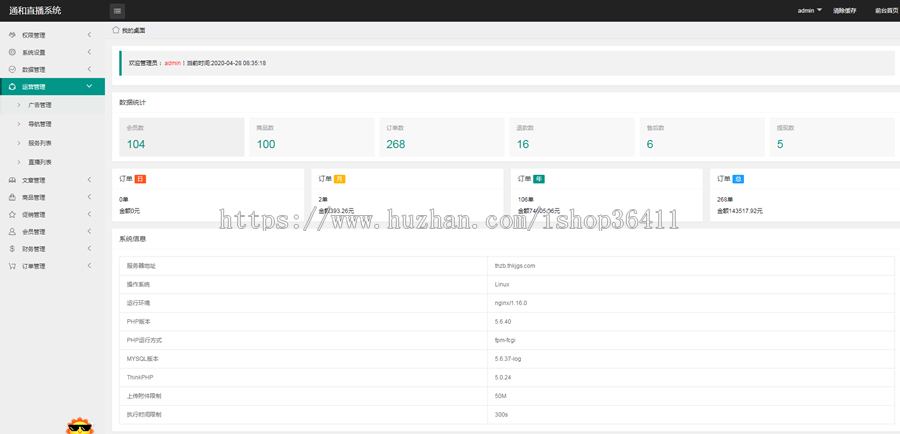
Task: Click the 数据管理 checkmark icon
Action: (x=12, y=69)
